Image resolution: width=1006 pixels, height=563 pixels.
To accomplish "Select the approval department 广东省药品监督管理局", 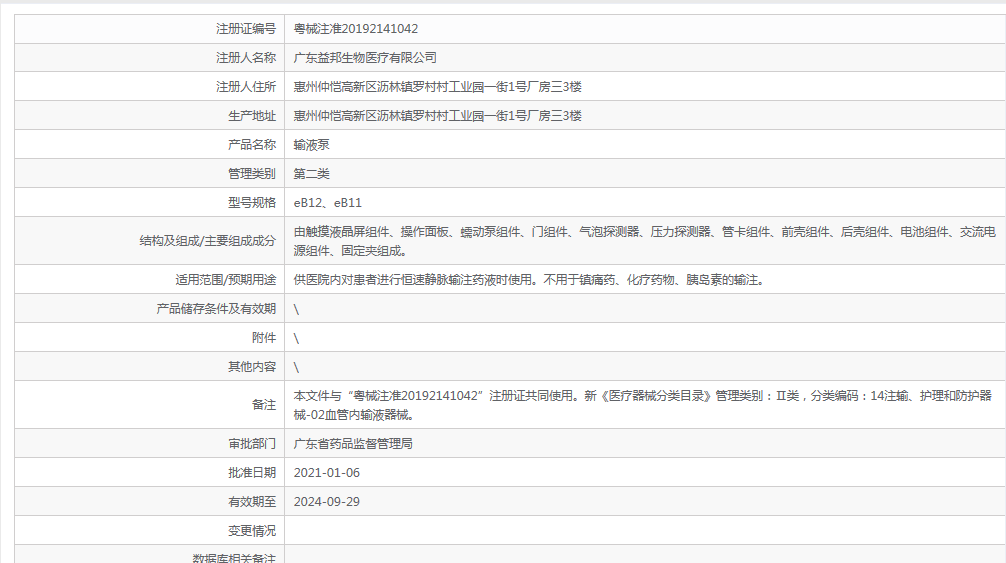I will [353, 444].
